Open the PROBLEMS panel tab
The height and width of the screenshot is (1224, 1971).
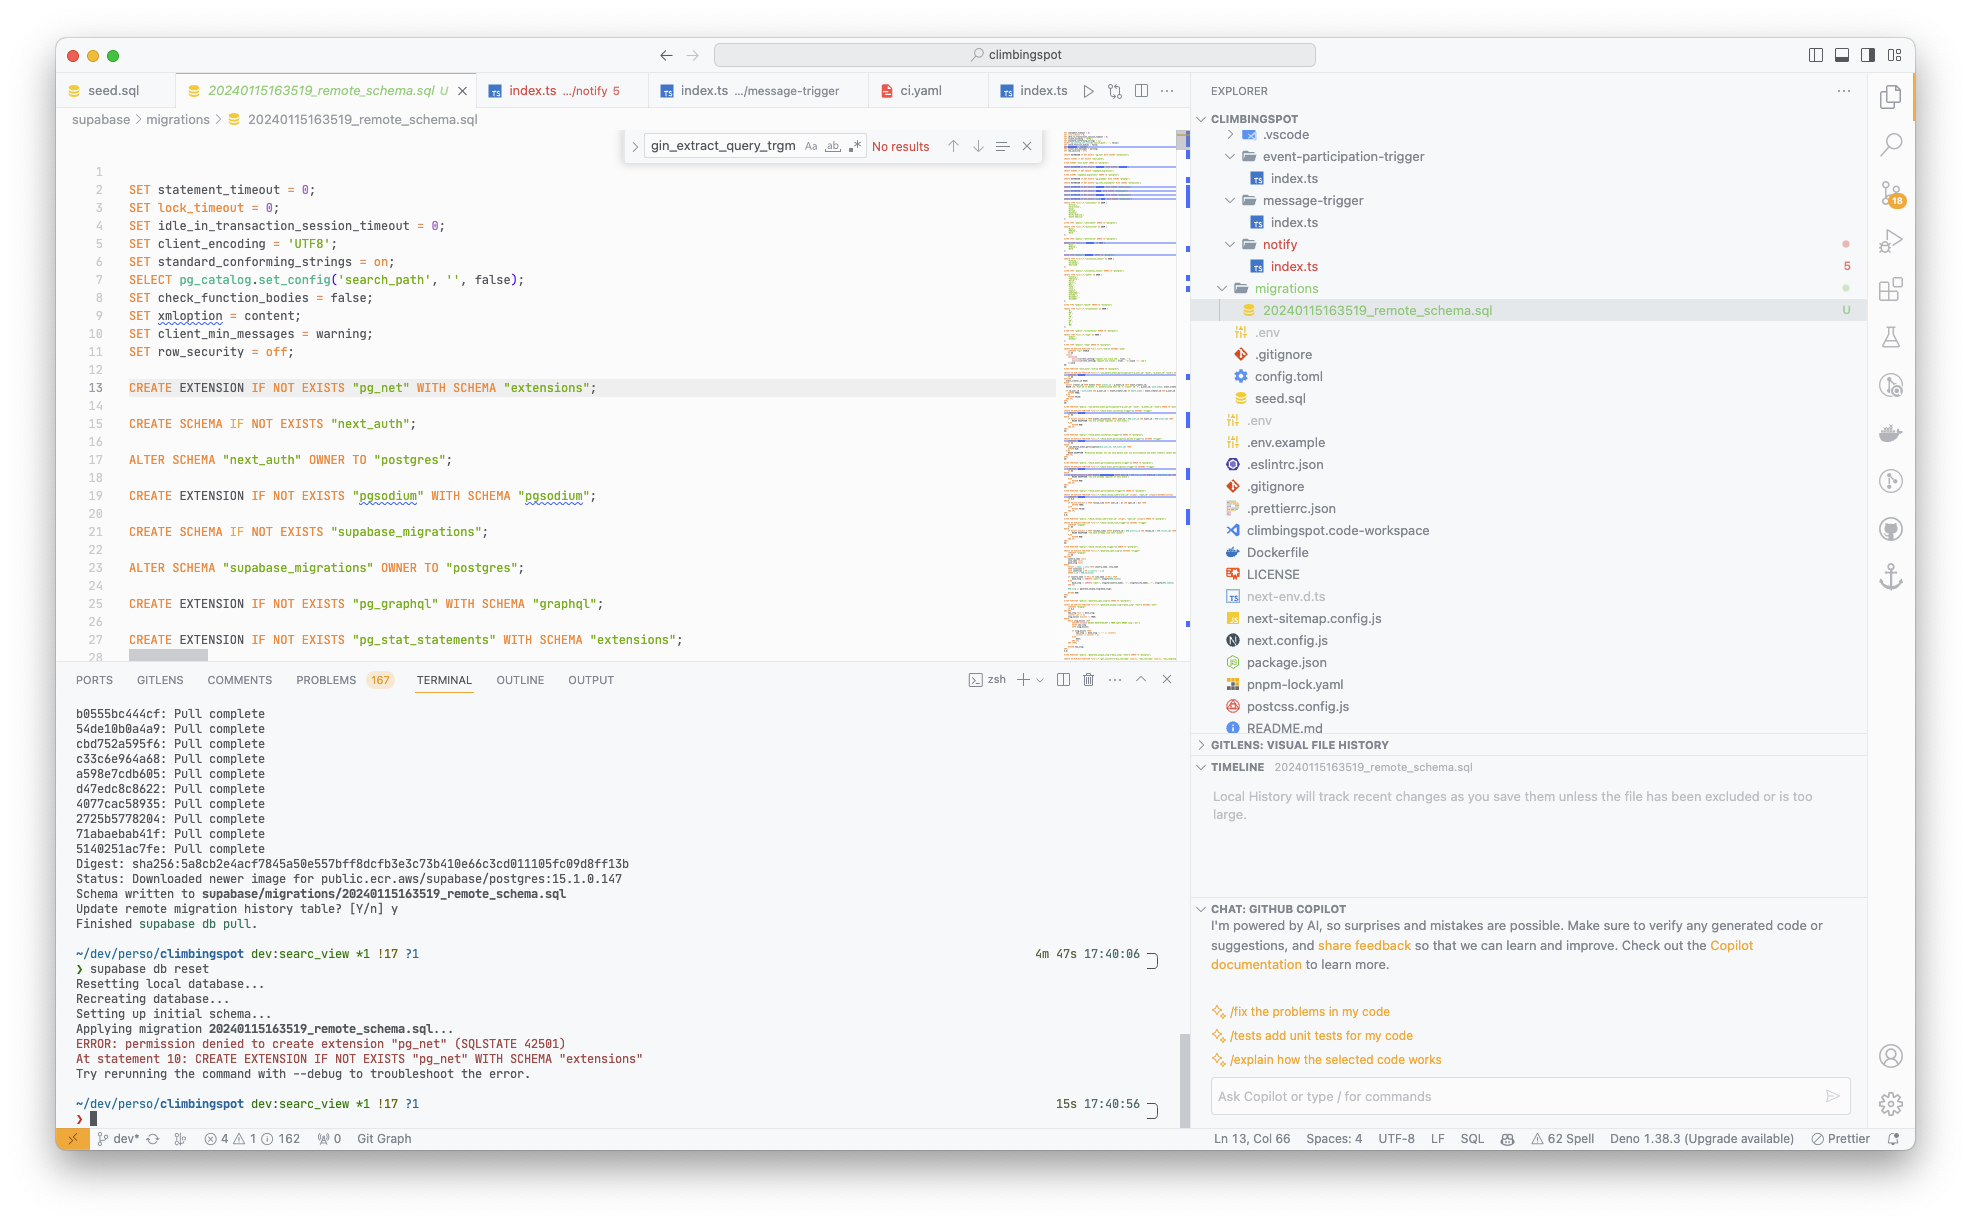tap(325, 680)
